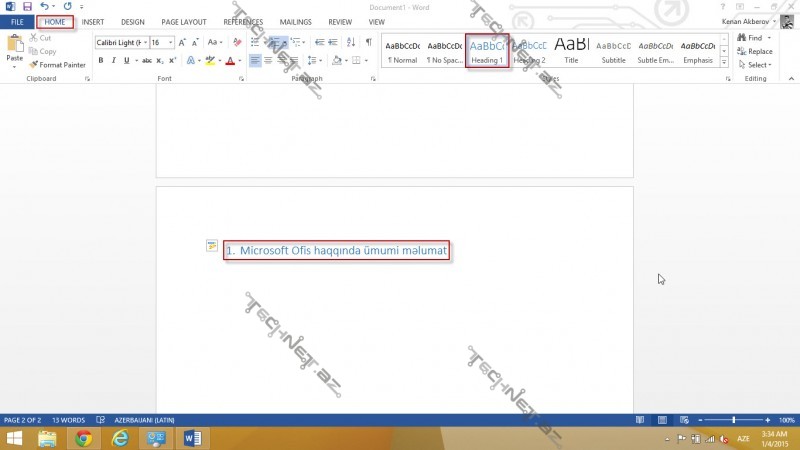Click the Format Painter tool
Image resolution: width=800 pixels, height=450 pixels.
(x=61, y=64)
